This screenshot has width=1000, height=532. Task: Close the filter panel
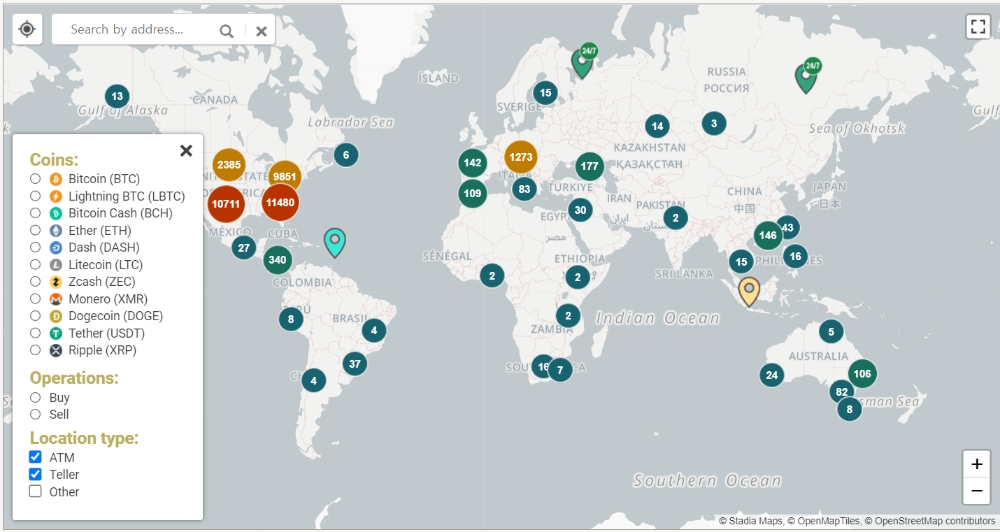[186, 151]
